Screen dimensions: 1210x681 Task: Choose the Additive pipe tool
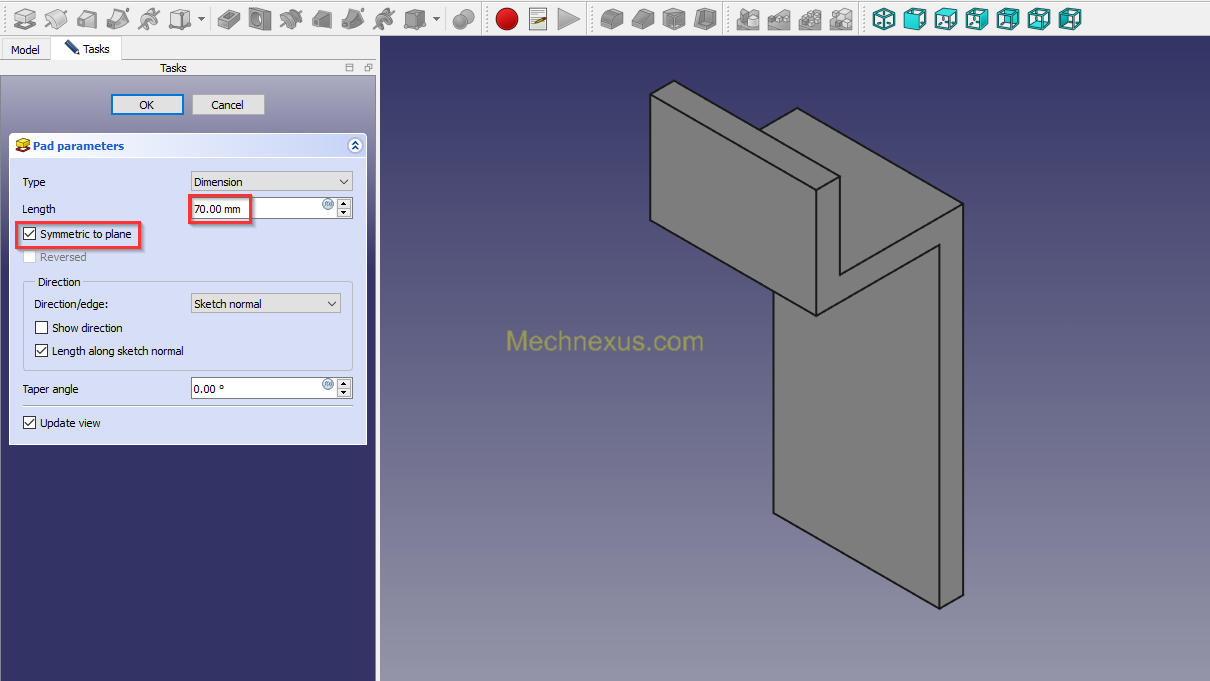[x=117, y=18]
